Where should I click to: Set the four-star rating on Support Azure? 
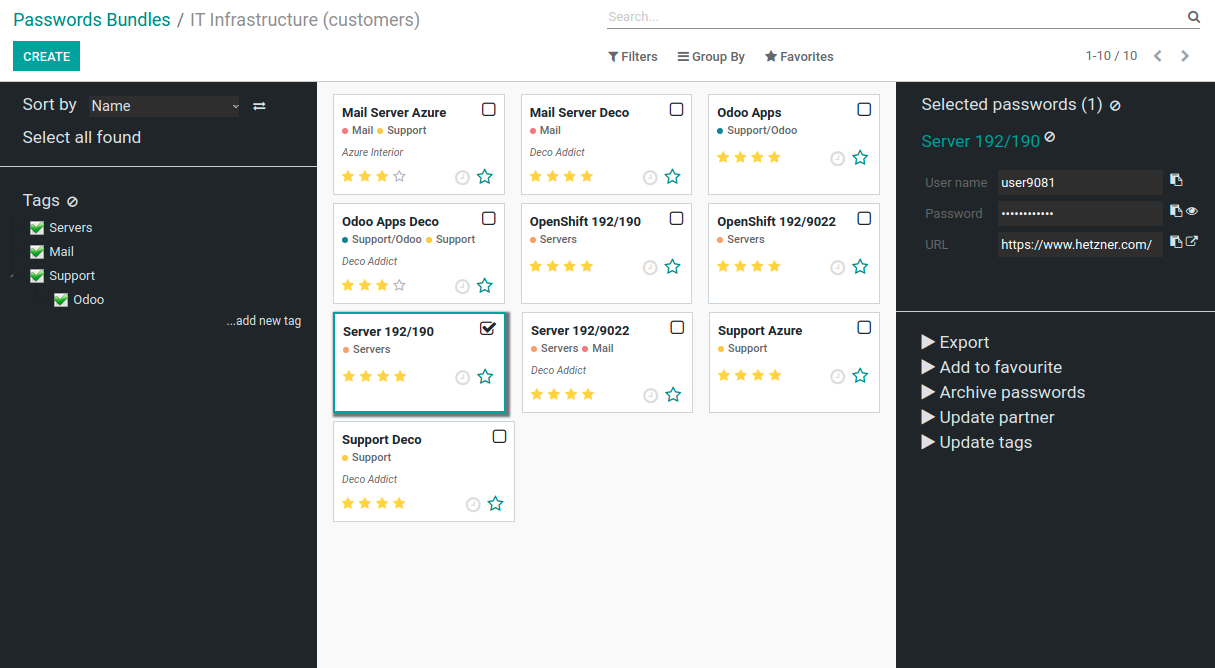pos(776,376)
